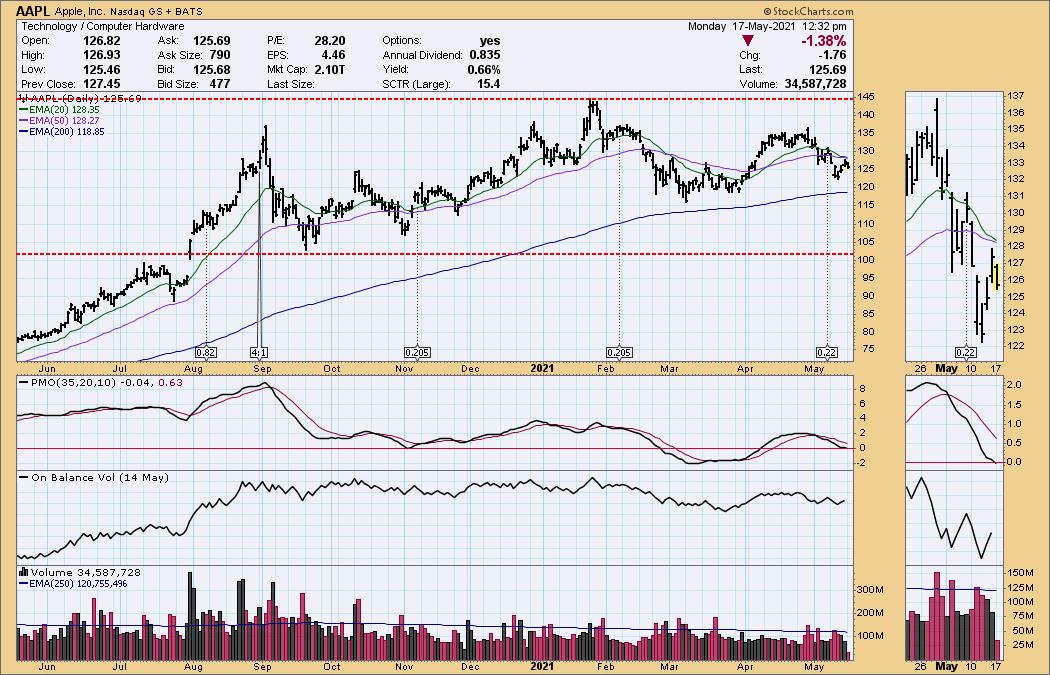Image resolution: width=1050 pixels, height=675 pixels.
Task: Click the 0.22 marker in zoomed side panel
Action: point(966,352)
